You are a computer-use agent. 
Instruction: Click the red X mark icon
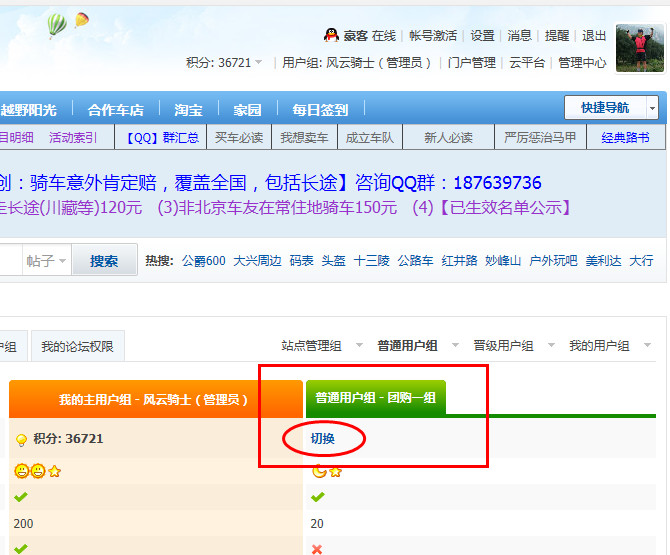pos(317,549)
